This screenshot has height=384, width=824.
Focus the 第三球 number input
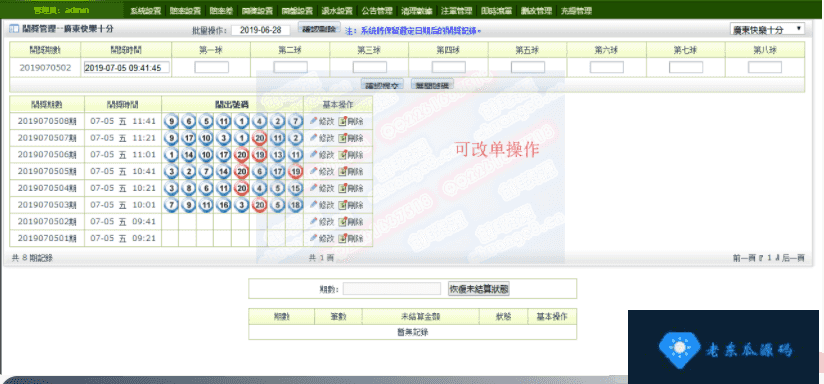click(370, 67)
